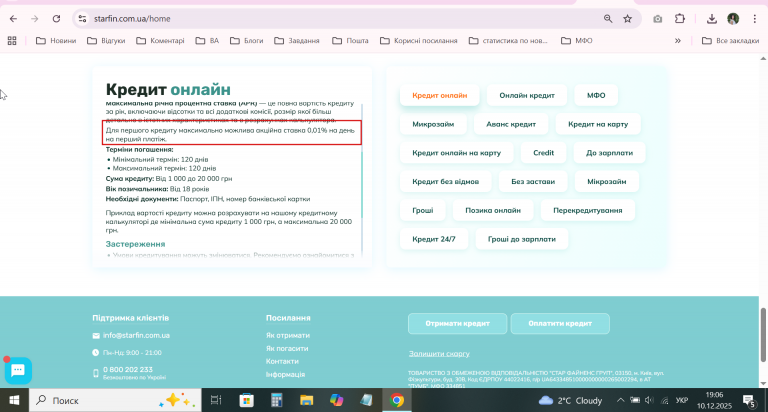
Task: Open Chrome three-dot menu
Action: [x=755, y=19]
